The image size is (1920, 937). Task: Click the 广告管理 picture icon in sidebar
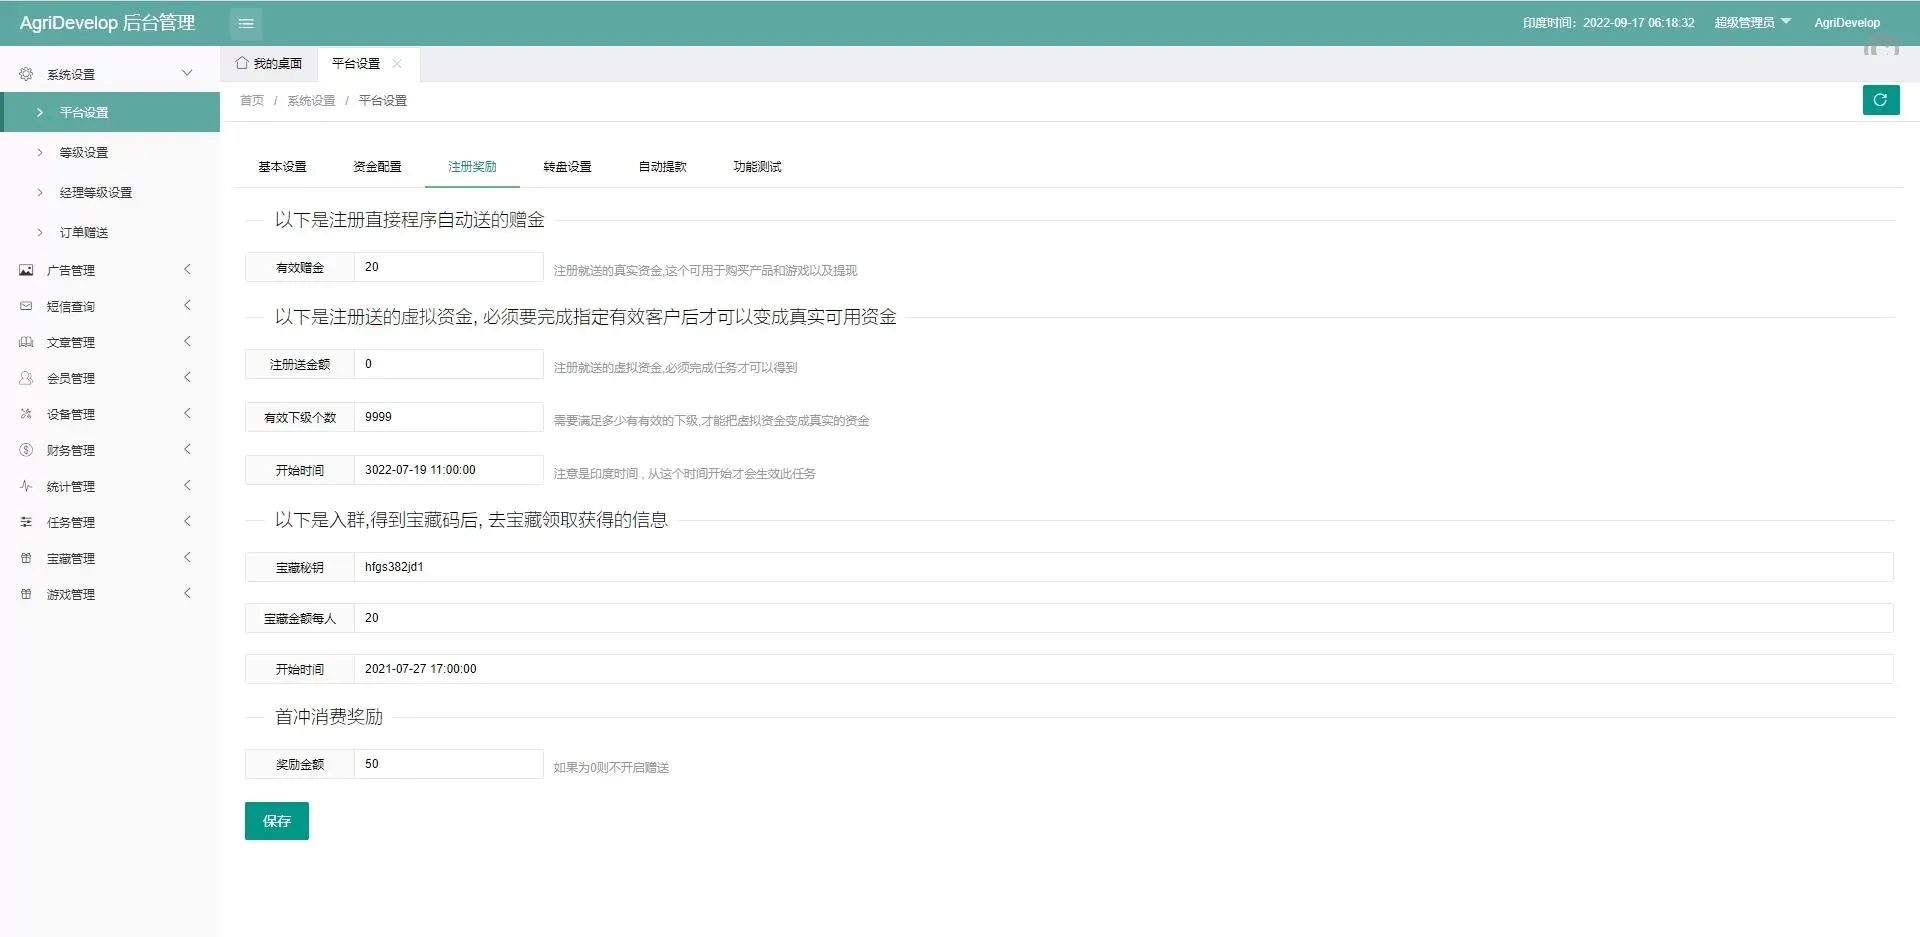point(26,270)
